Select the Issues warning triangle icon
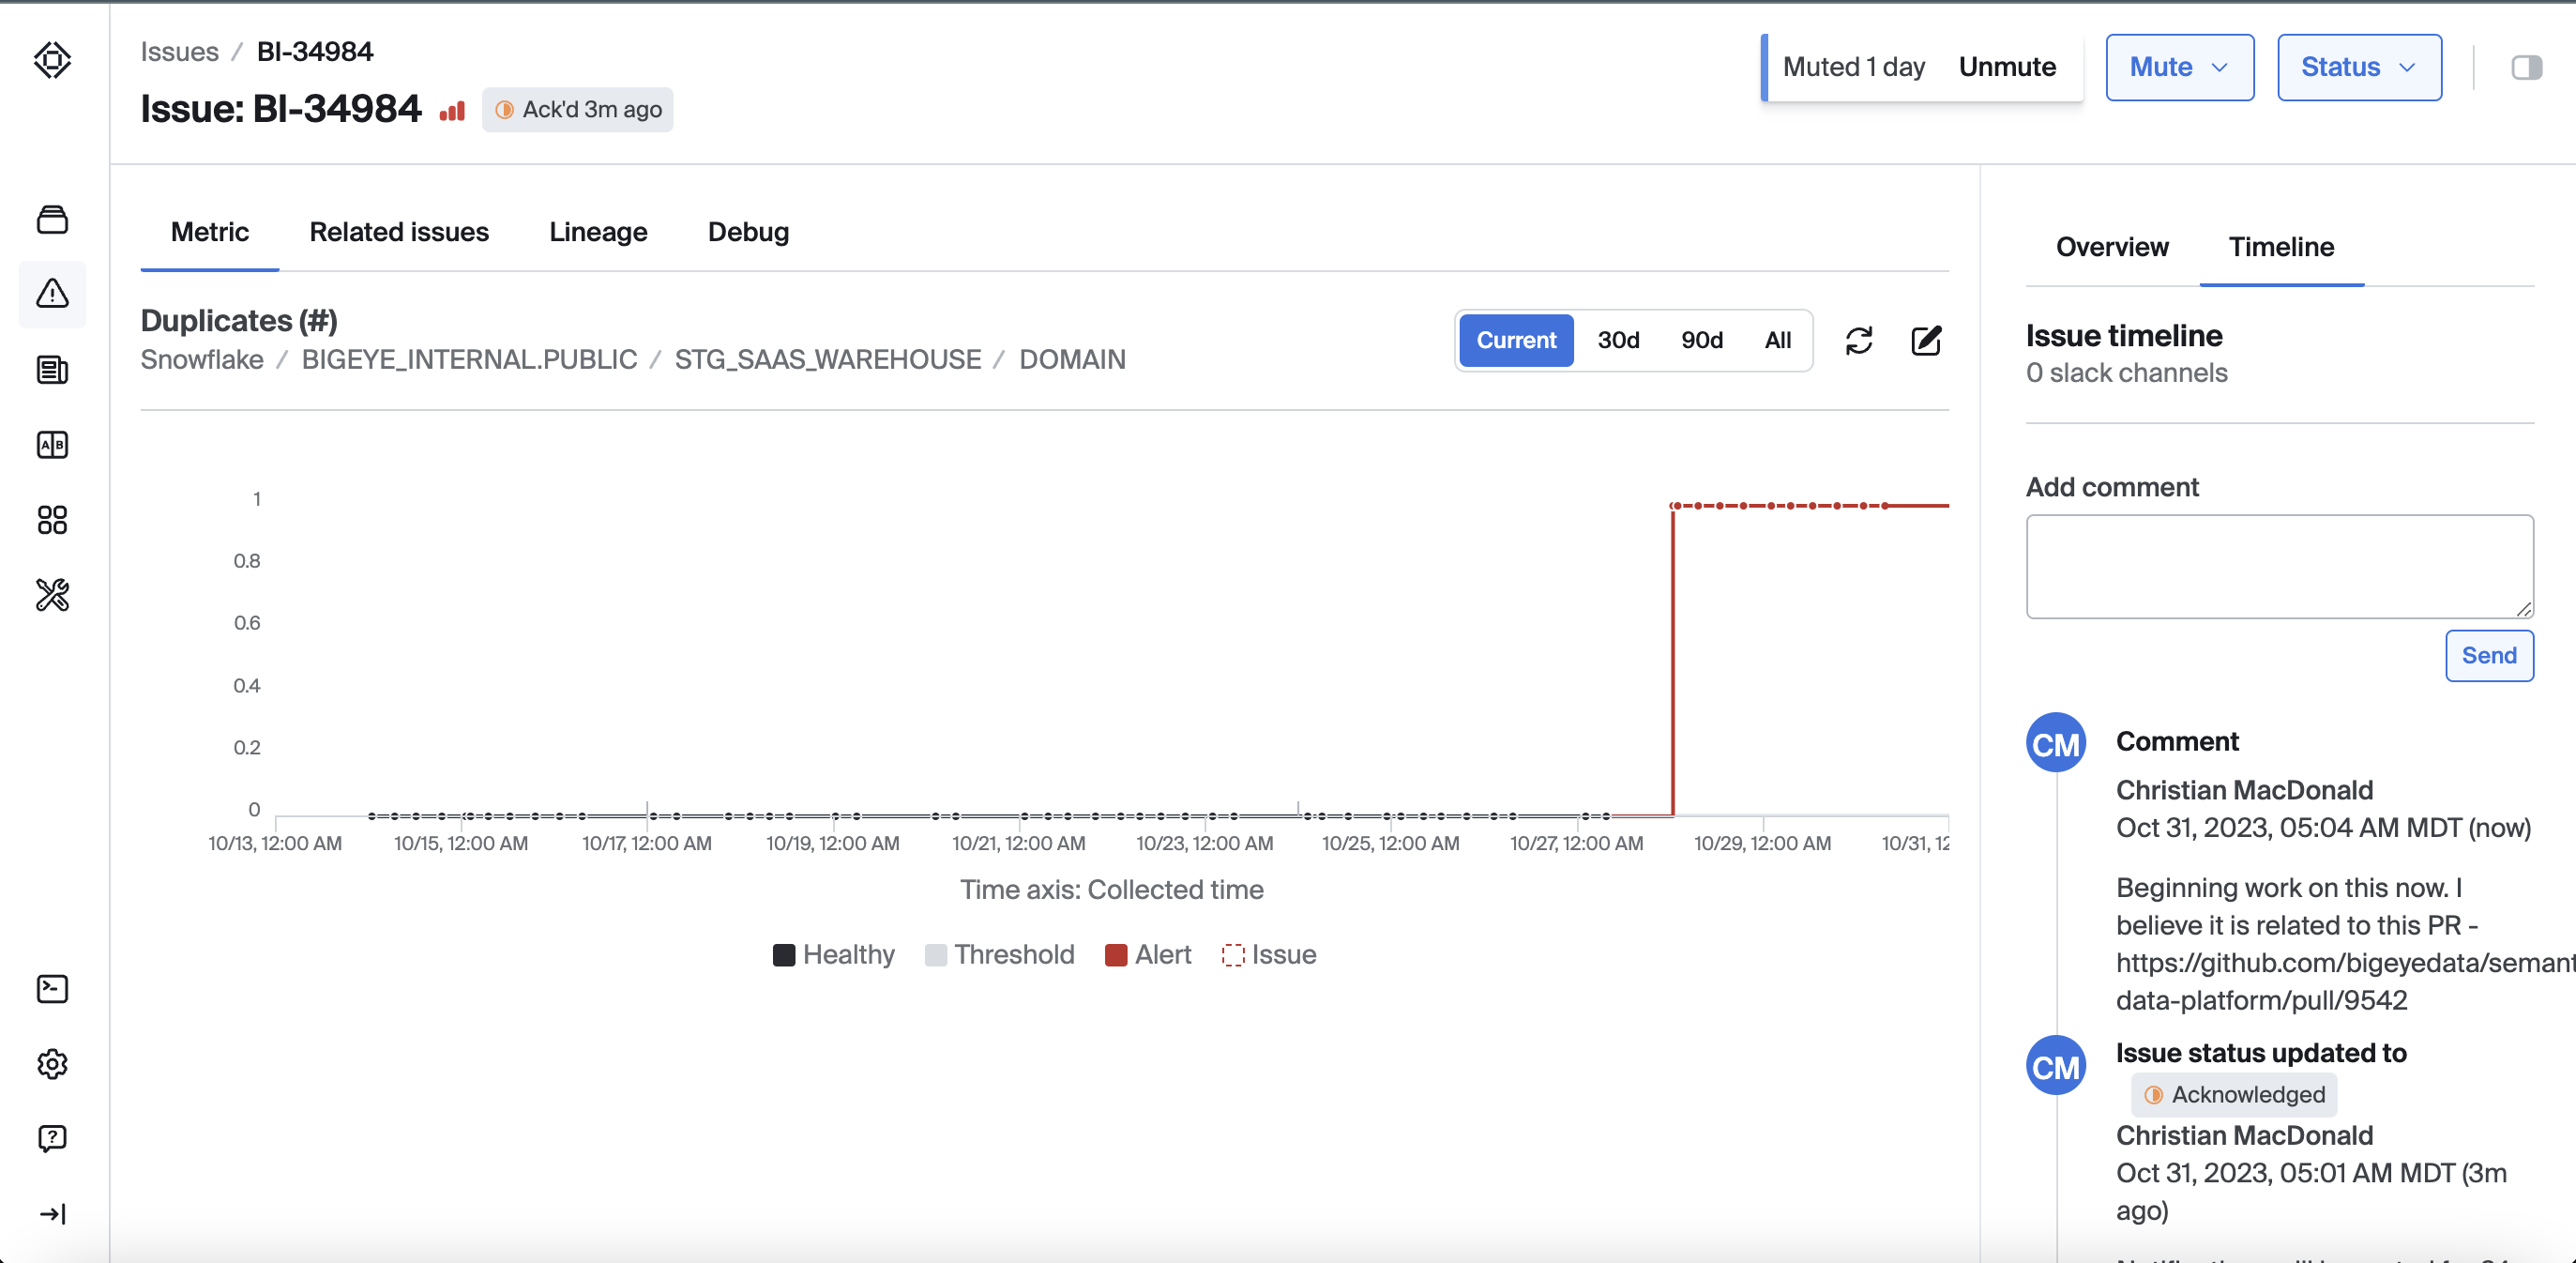Screen dimensions: 2576x1263 [52, 294]
